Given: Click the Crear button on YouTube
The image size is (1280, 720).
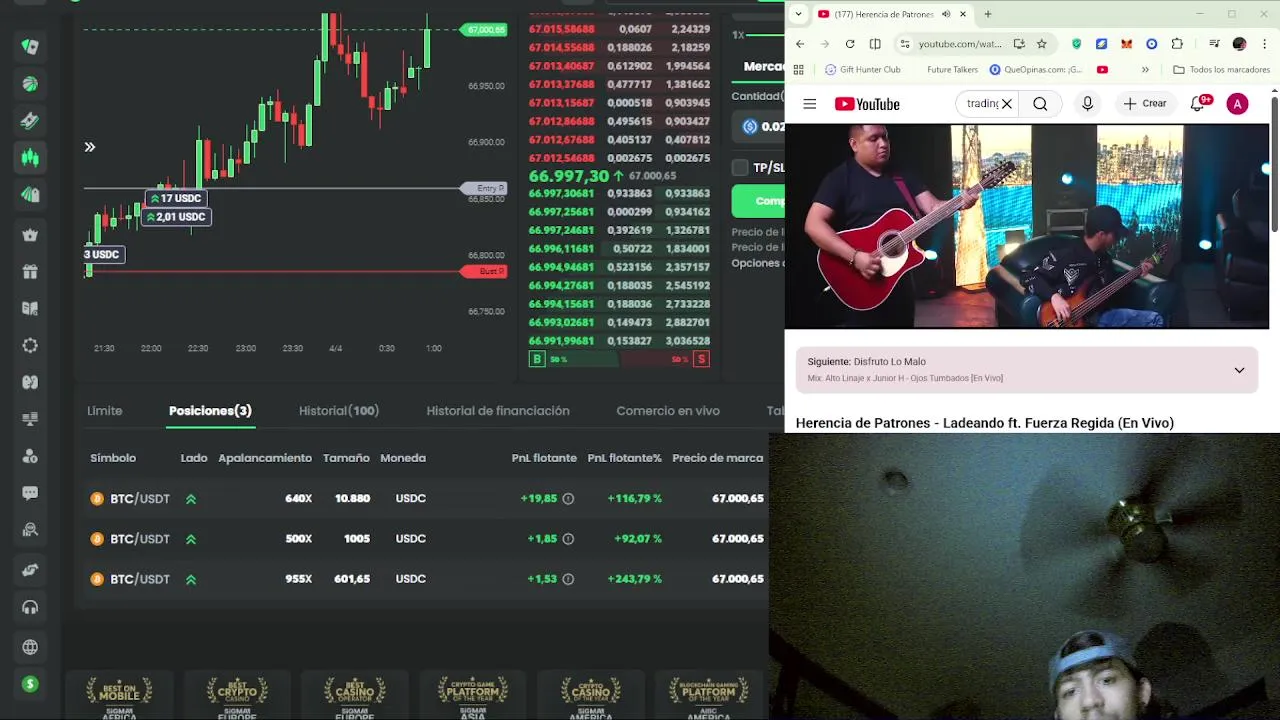Looking at the screenshot, I should pyautogui.click(x=1145, y=104).
